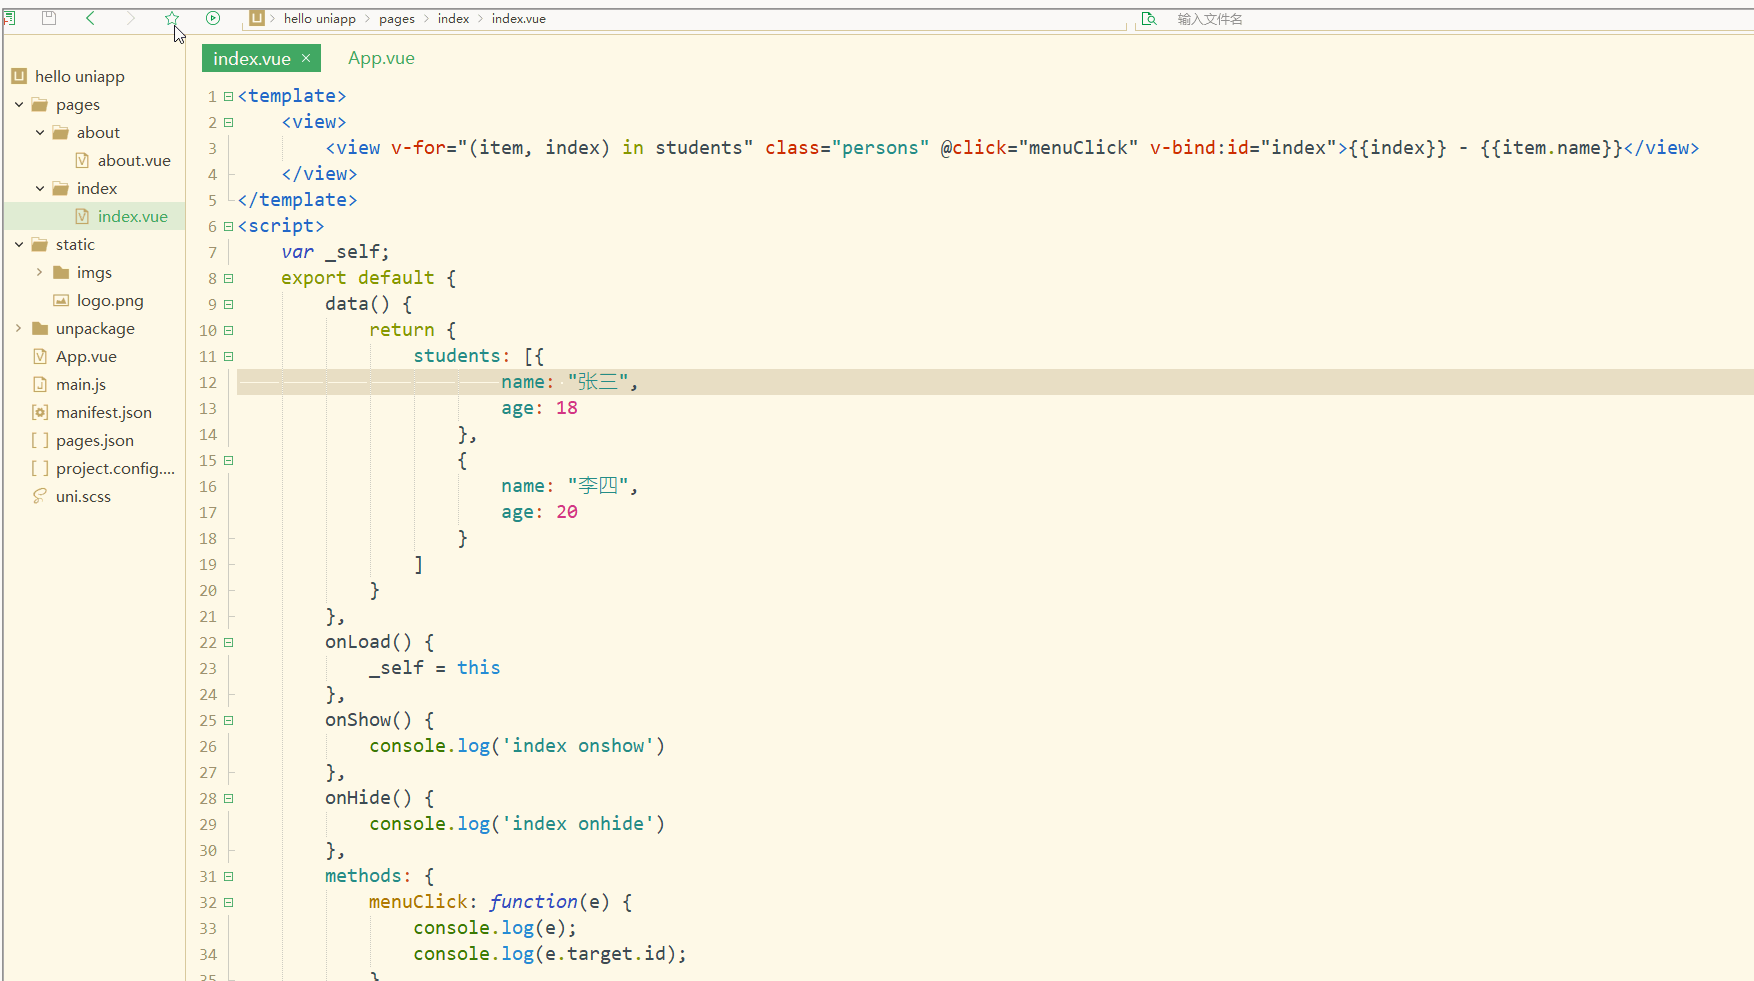The image size is (1754, 981).
Task: Open uni.scss from the file tree
Action: coord(83,496)
